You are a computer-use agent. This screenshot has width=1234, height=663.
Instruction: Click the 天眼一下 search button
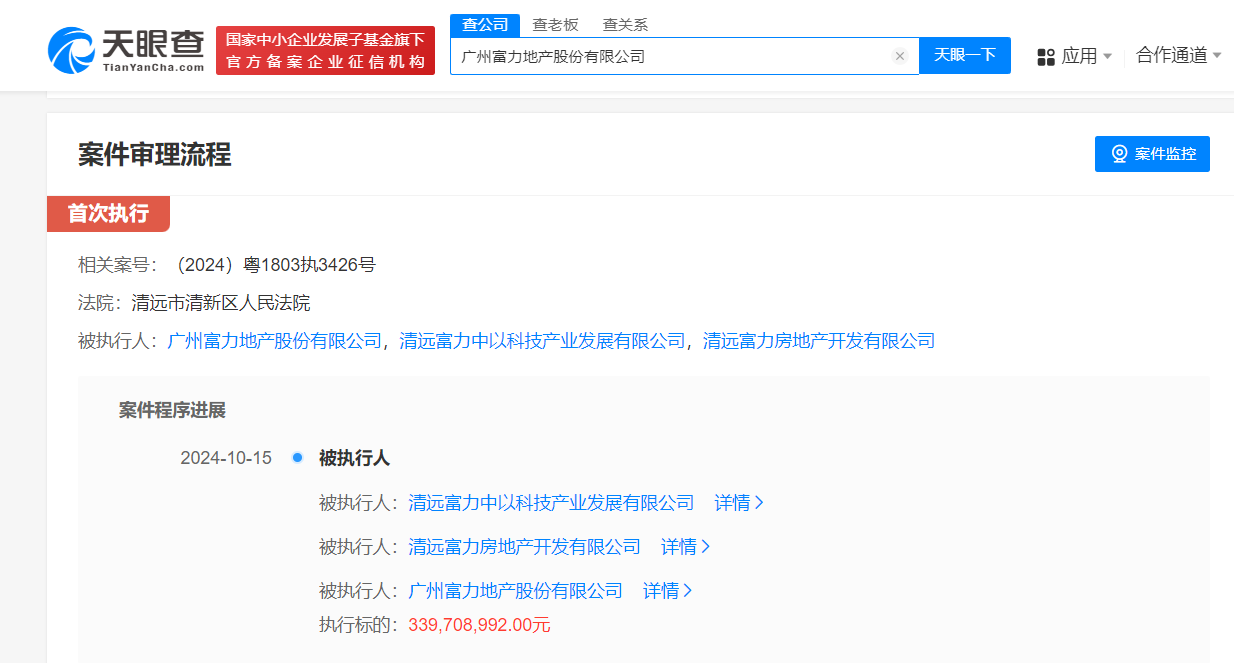(x=965, y=55)
